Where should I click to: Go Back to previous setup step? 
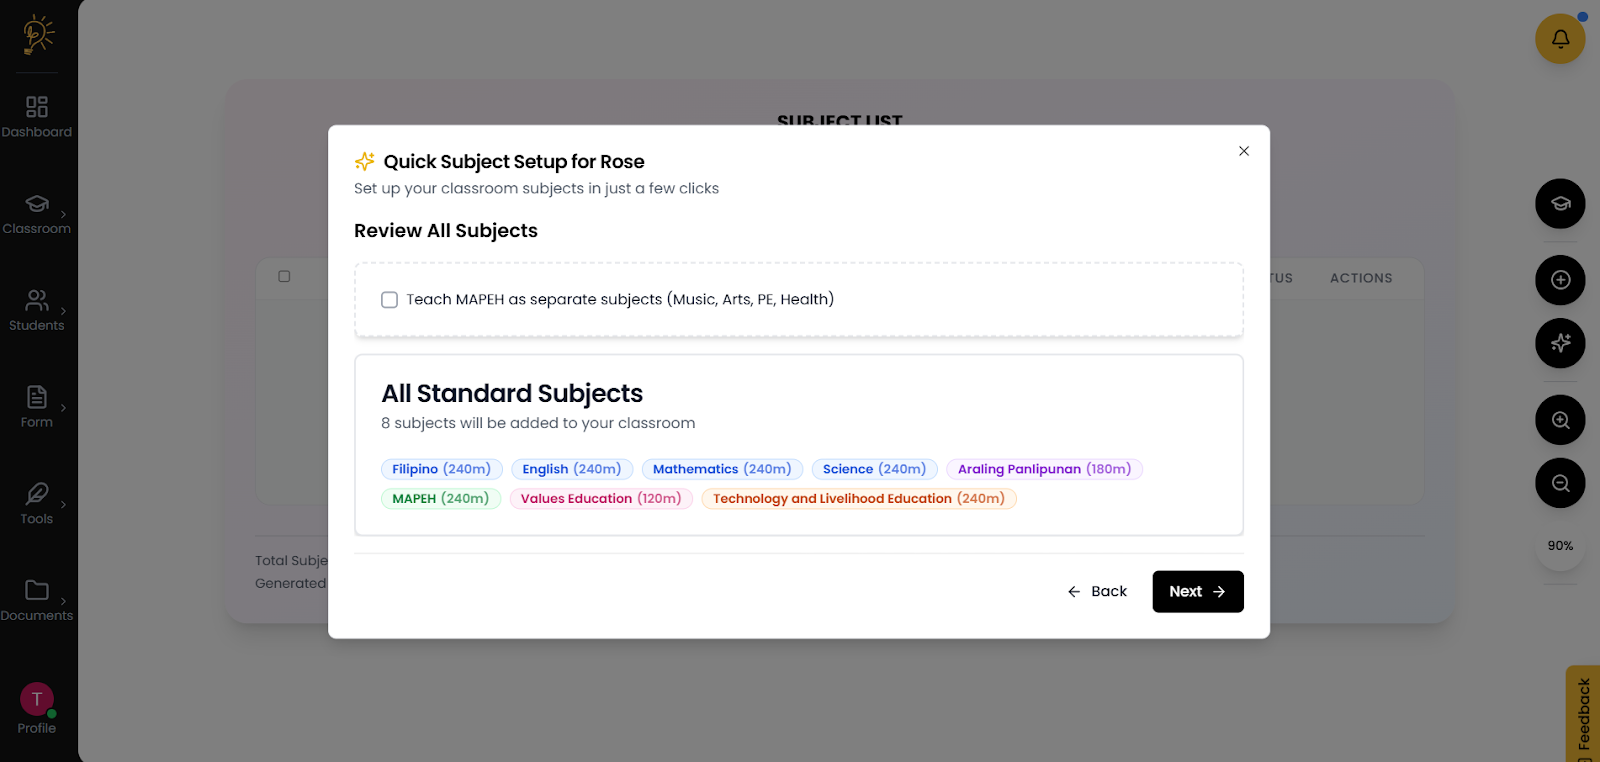tap(1097, 592)
